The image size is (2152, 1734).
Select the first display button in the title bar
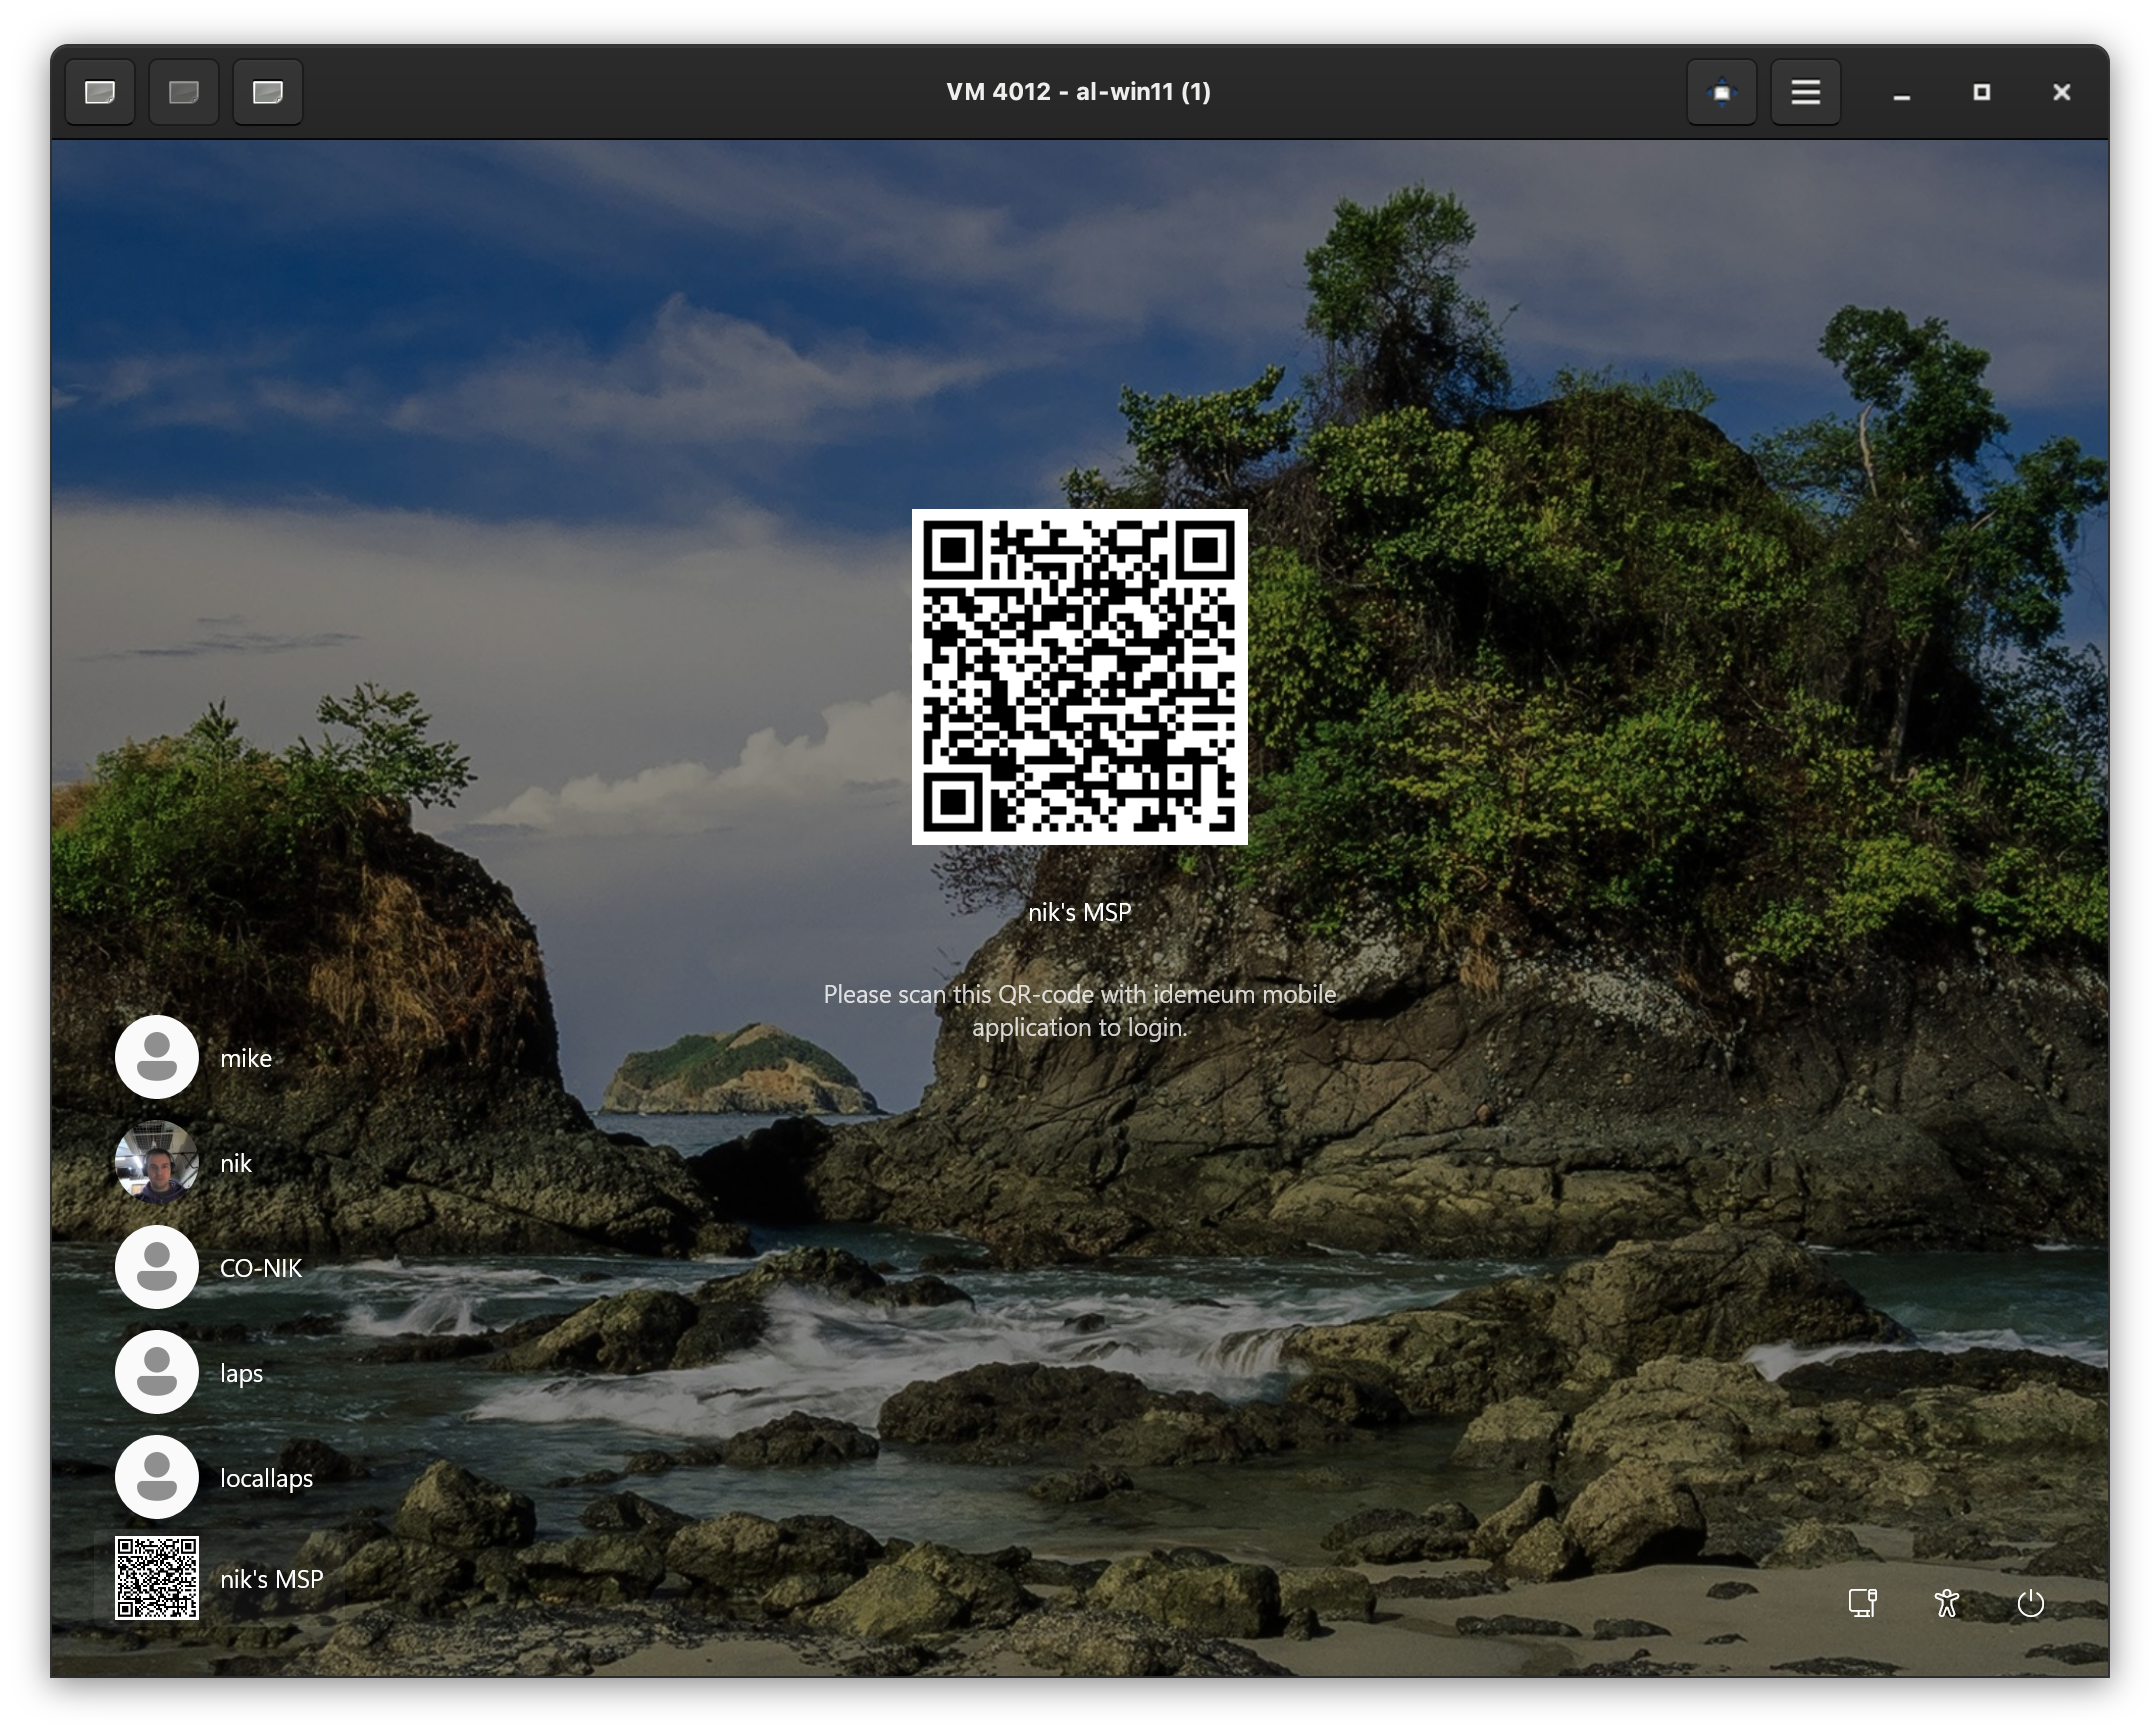[x=100, y=92]
